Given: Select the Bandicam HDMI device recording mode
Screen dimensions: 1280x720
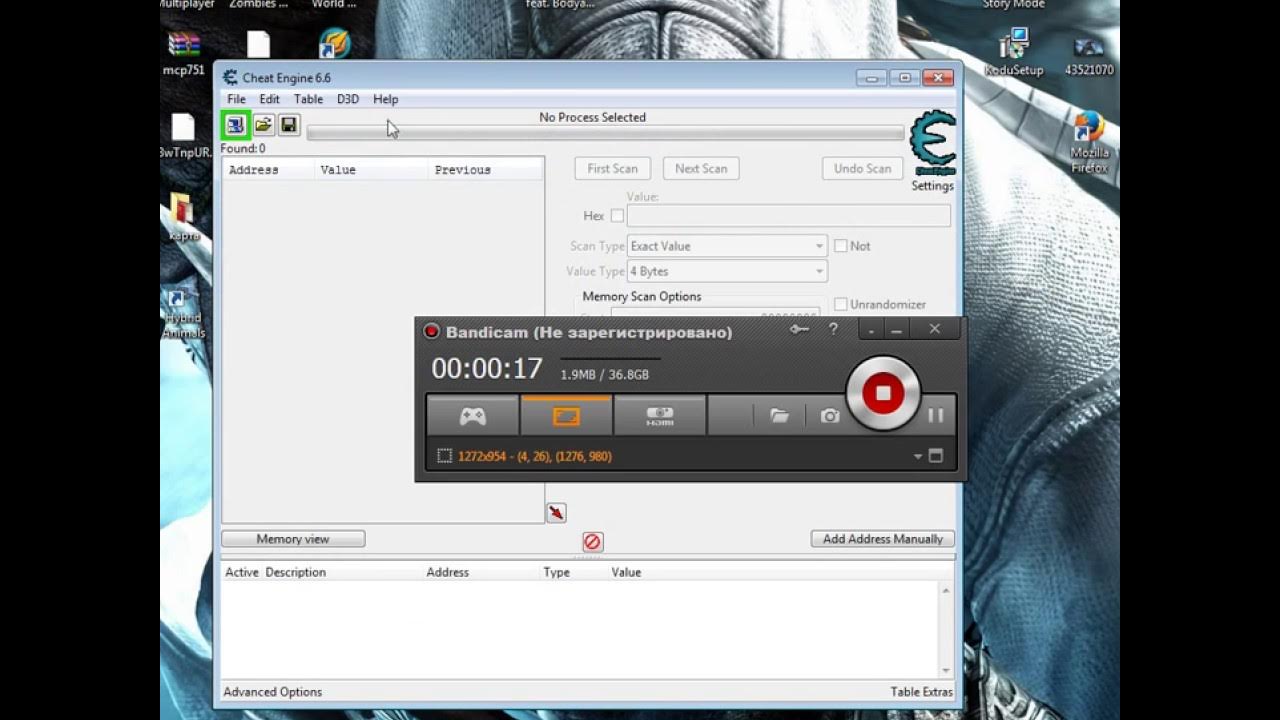Looking at the screenshot, I should tap(660, 415).
